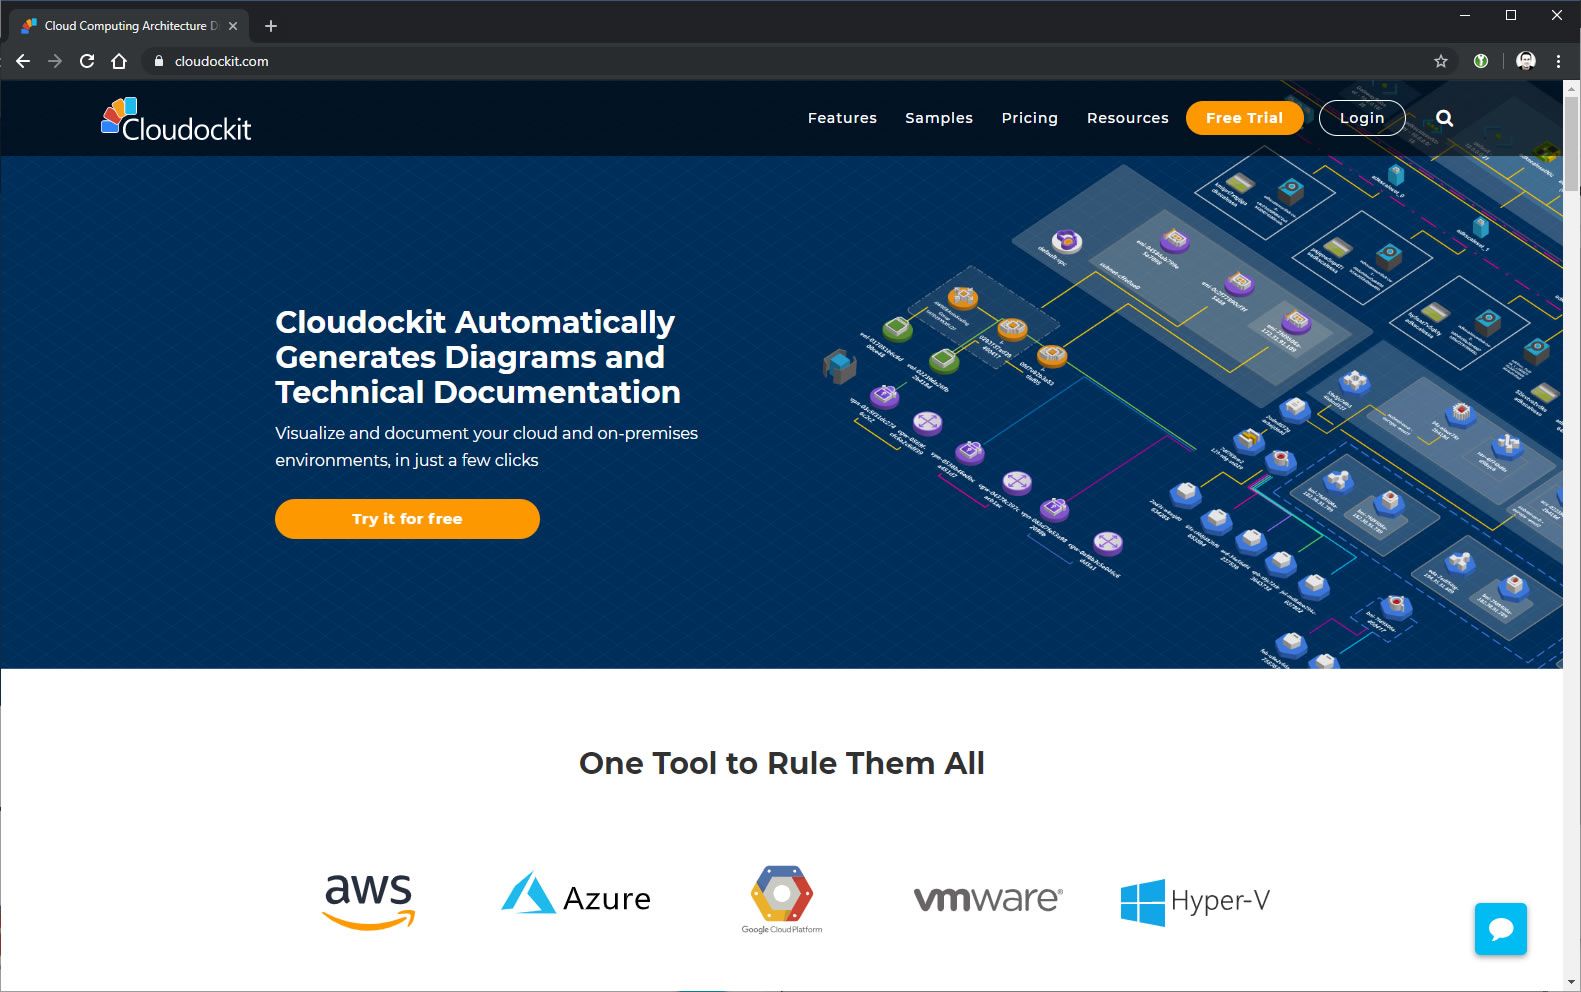
Task: Click the browser forward arrow
Action: [55, 61]
